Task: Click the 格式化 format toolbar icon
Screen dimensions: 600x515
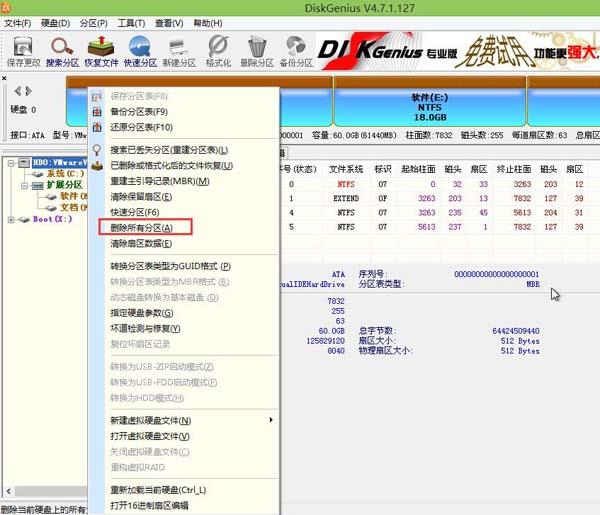Action: [x=218, y=51]
